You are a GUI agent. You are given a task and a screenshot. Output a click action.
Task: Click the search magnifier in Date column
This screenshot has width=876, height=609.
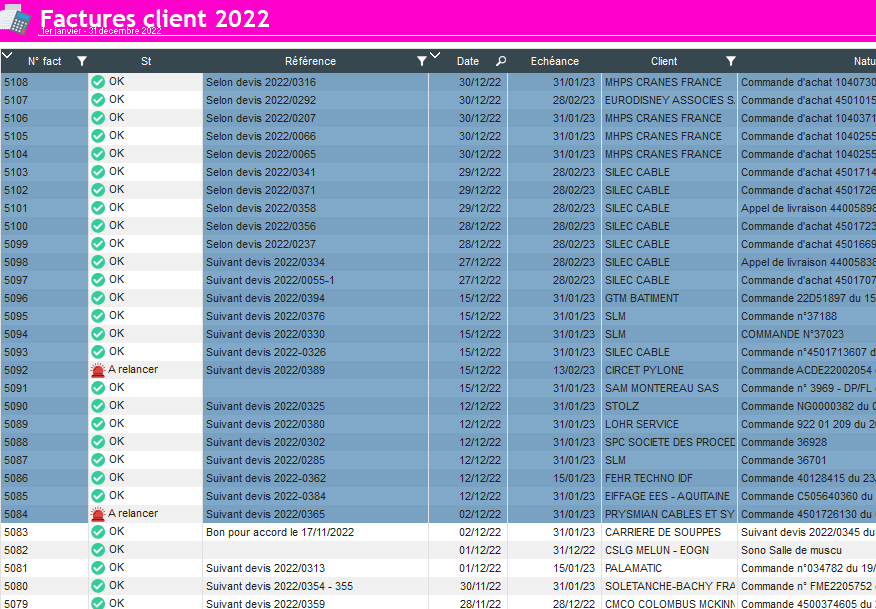click(501, 61)
